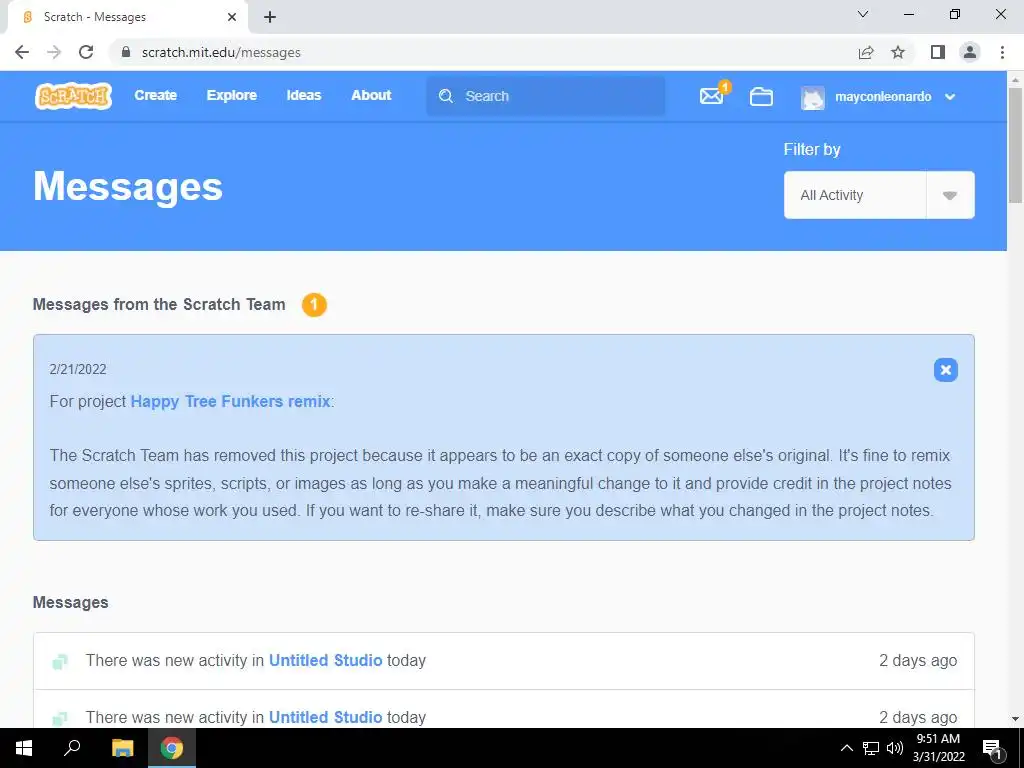Open Windows notification center
This screenshot has height=768, width=1024.
point(993,748)
